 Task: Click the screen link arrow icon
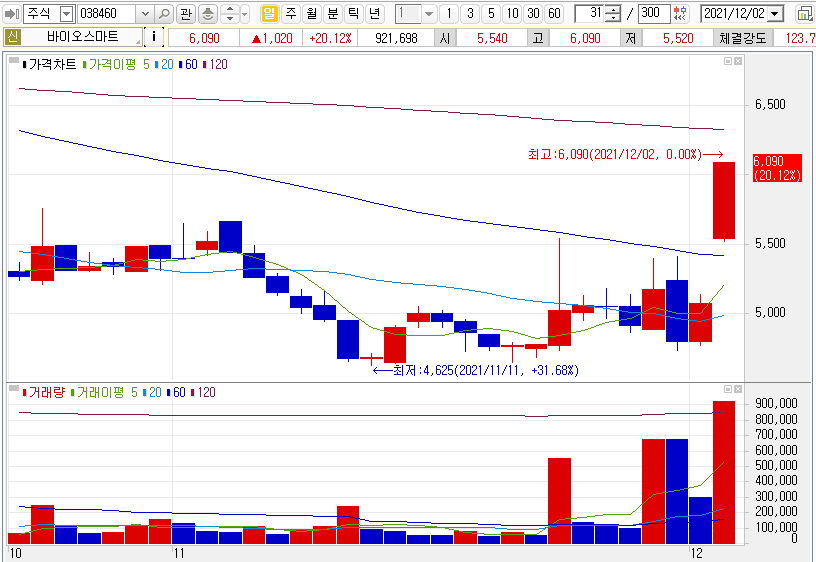[11, 14]
